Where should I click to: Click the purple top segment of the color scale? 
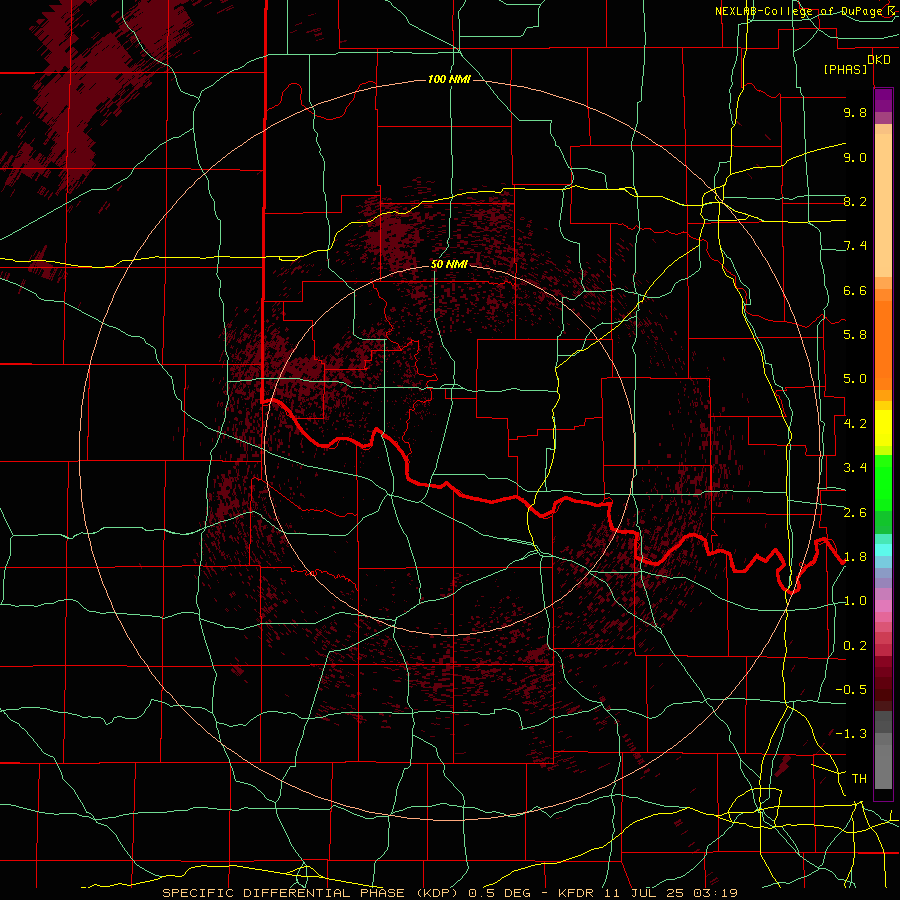tap(883, 100)
